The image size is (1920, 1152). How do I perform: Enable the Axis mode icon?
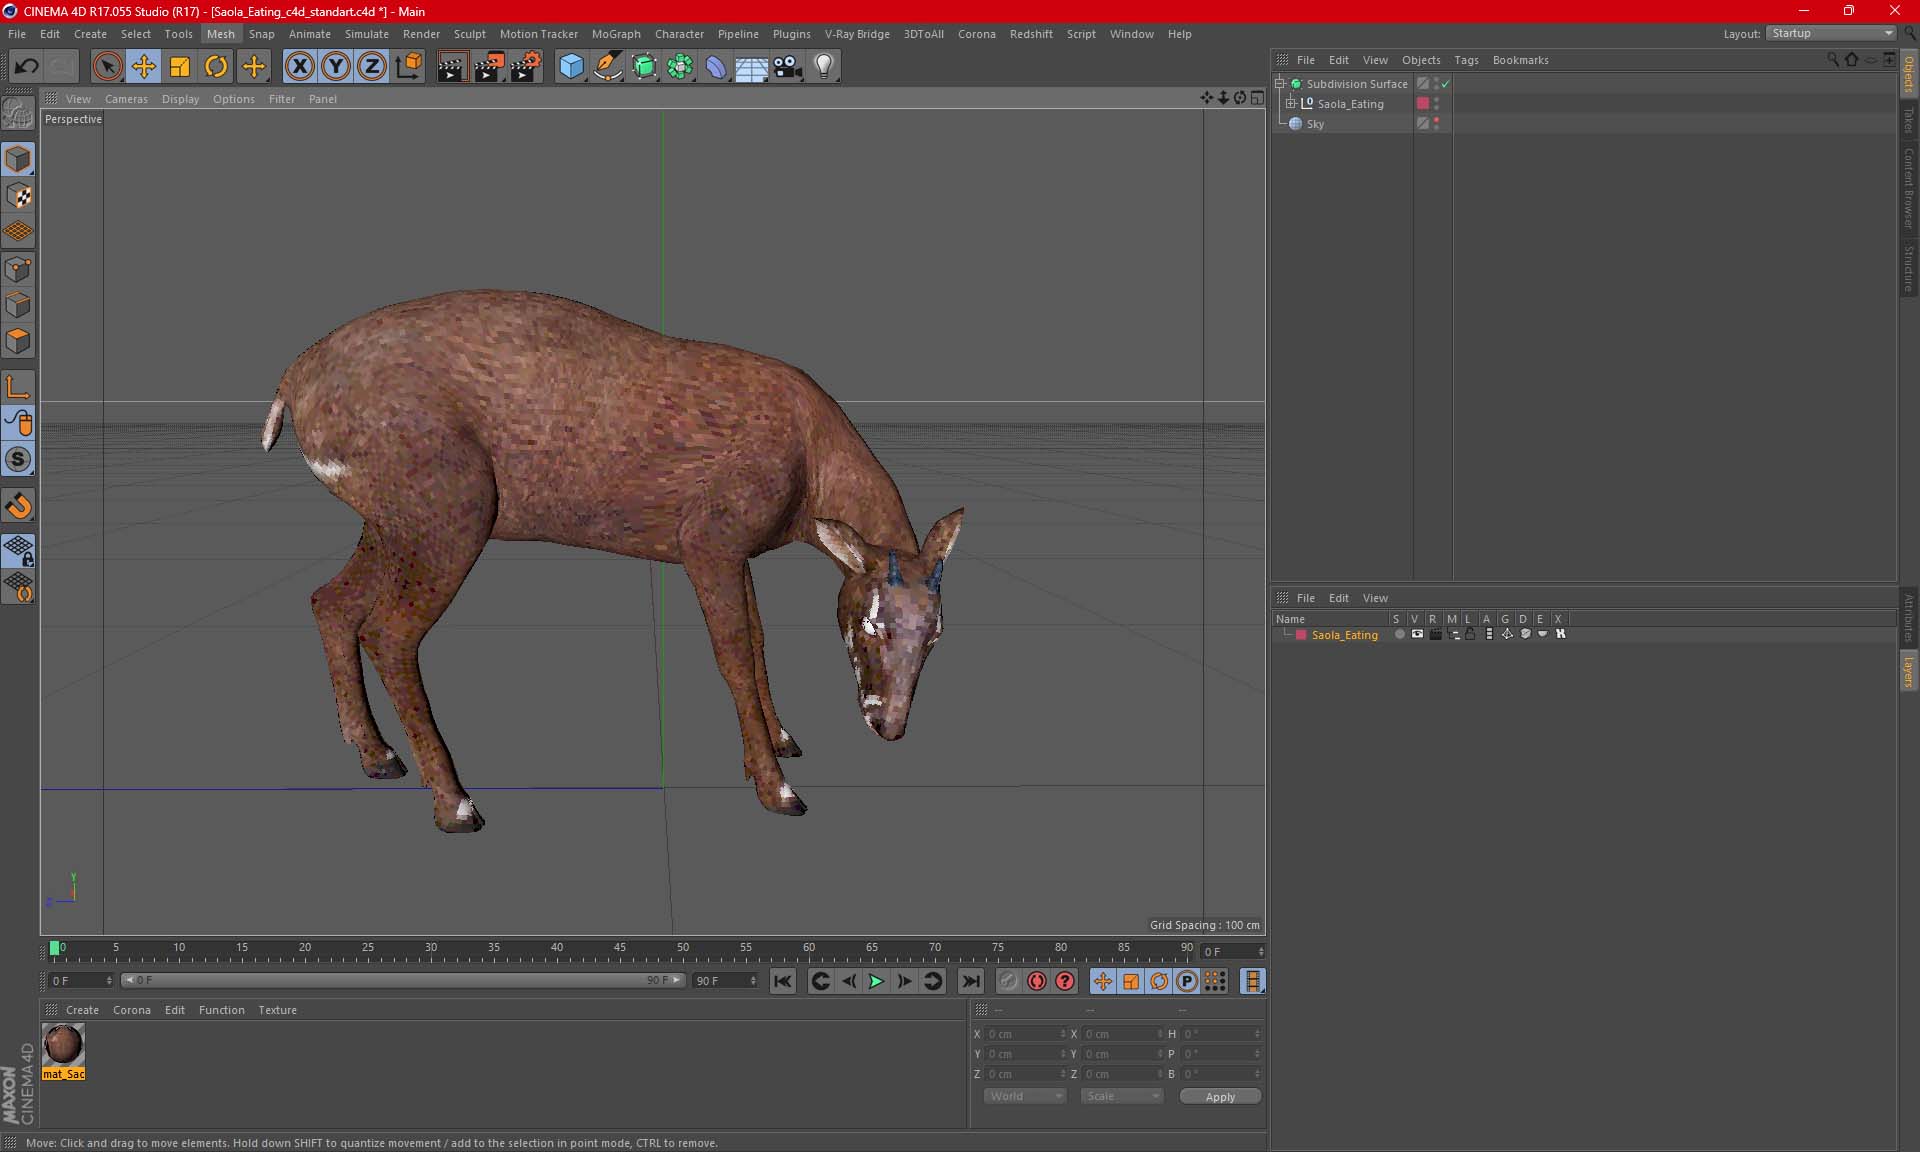[x=19, y=387]
